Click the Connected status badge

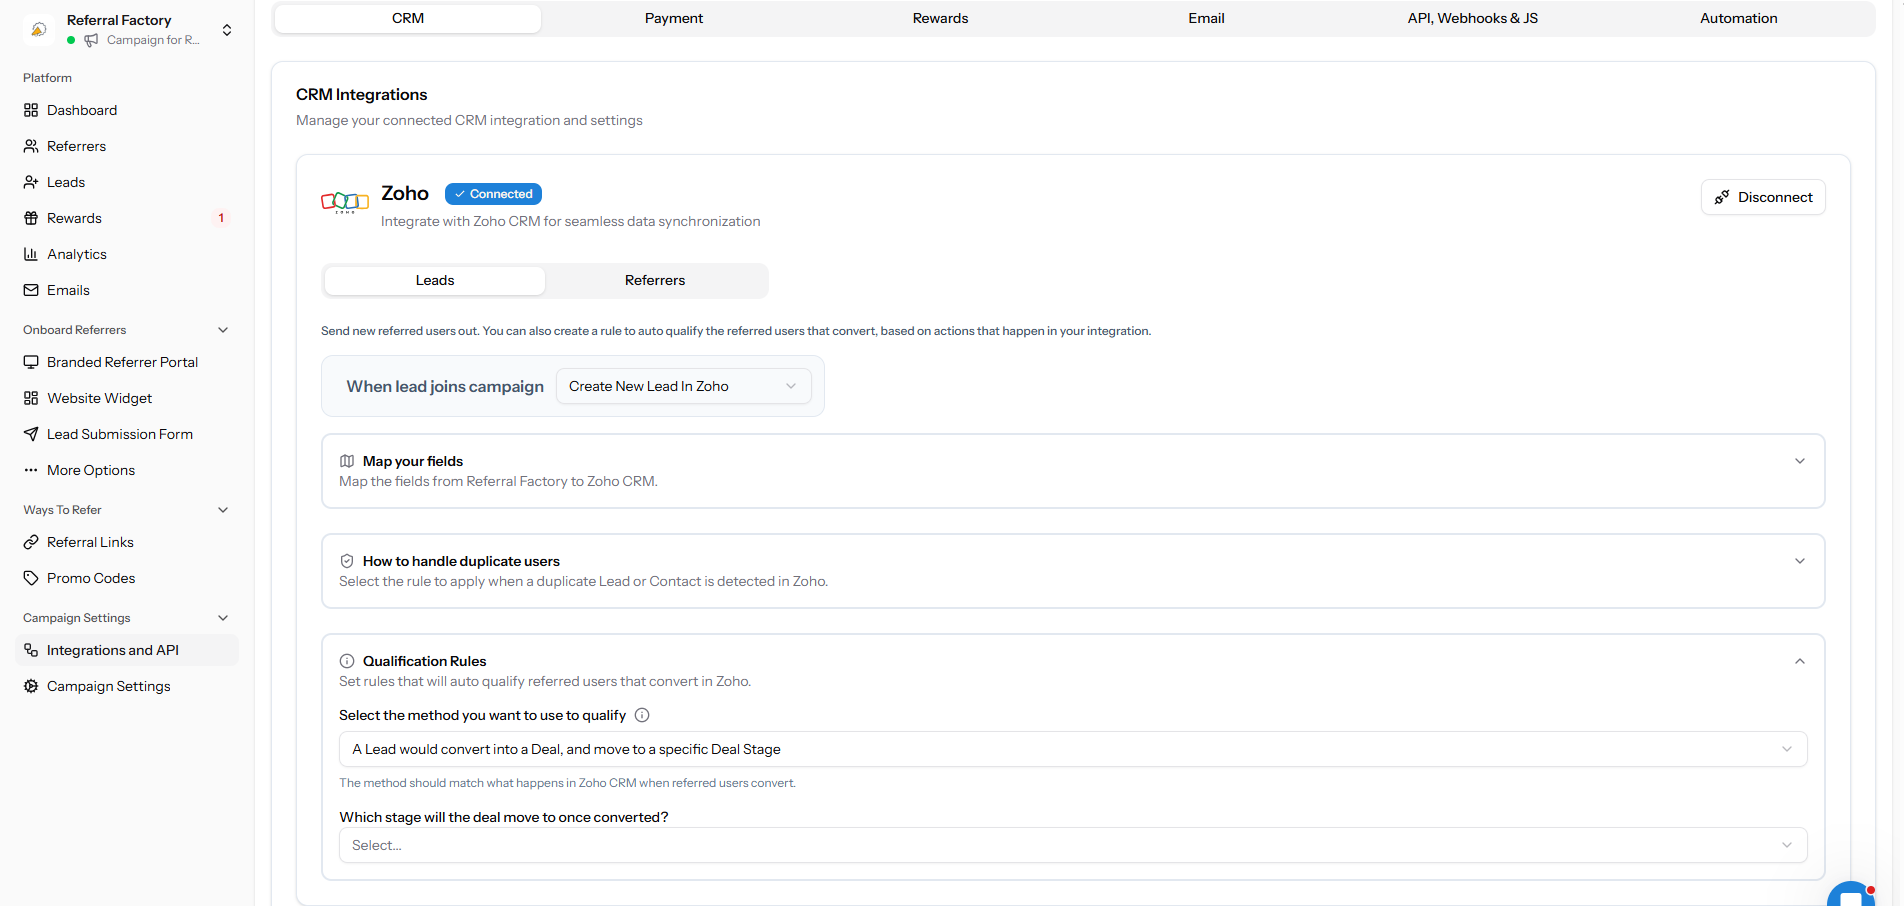[493, 194]
